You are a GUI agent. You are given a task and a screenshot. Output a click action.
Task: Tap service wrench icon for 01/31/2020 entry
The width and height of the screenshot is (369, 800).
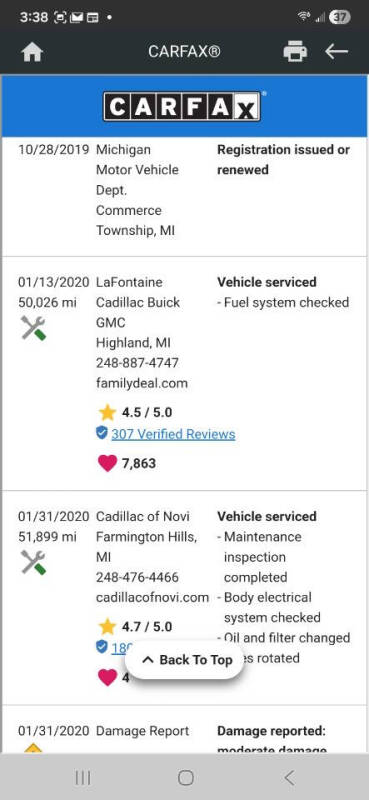click(x=34, y=562)
